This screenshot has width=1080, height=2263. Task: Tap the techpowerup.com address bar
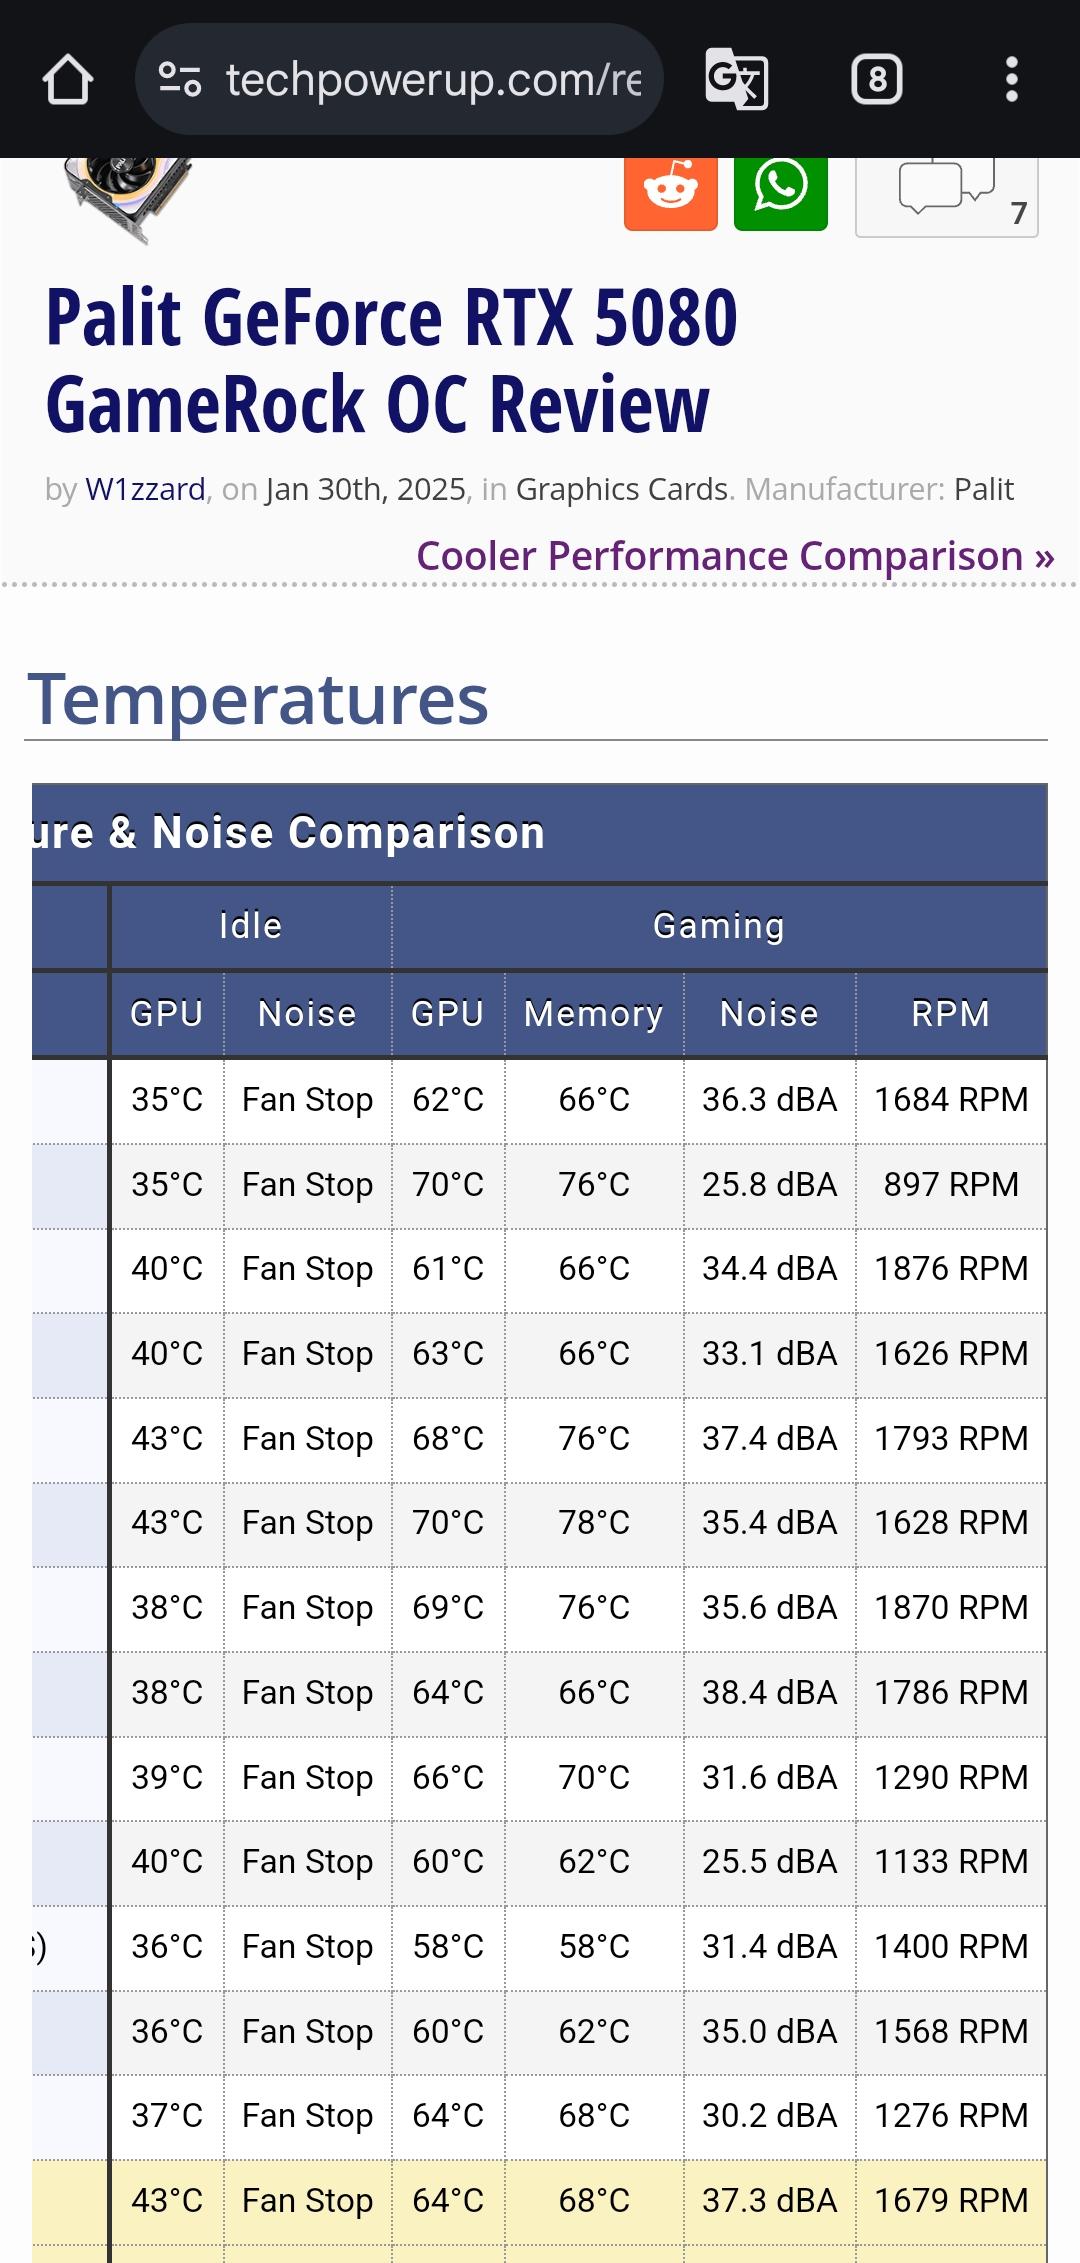coord(432,80)
